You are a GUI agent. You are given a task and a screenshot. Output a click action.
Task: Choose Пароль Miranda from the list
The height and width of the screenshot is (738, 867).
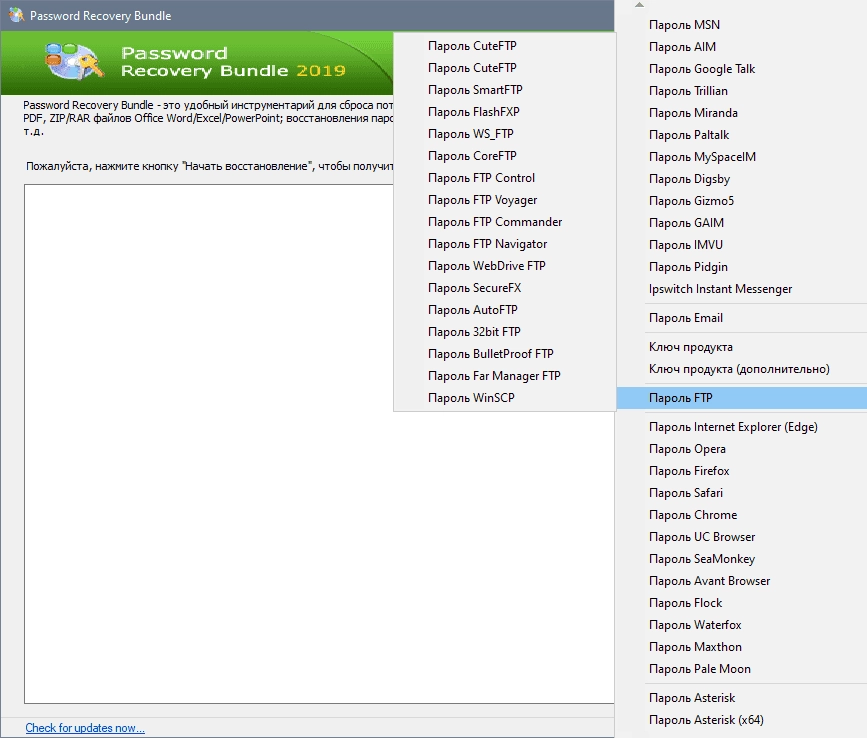[741, 113]
